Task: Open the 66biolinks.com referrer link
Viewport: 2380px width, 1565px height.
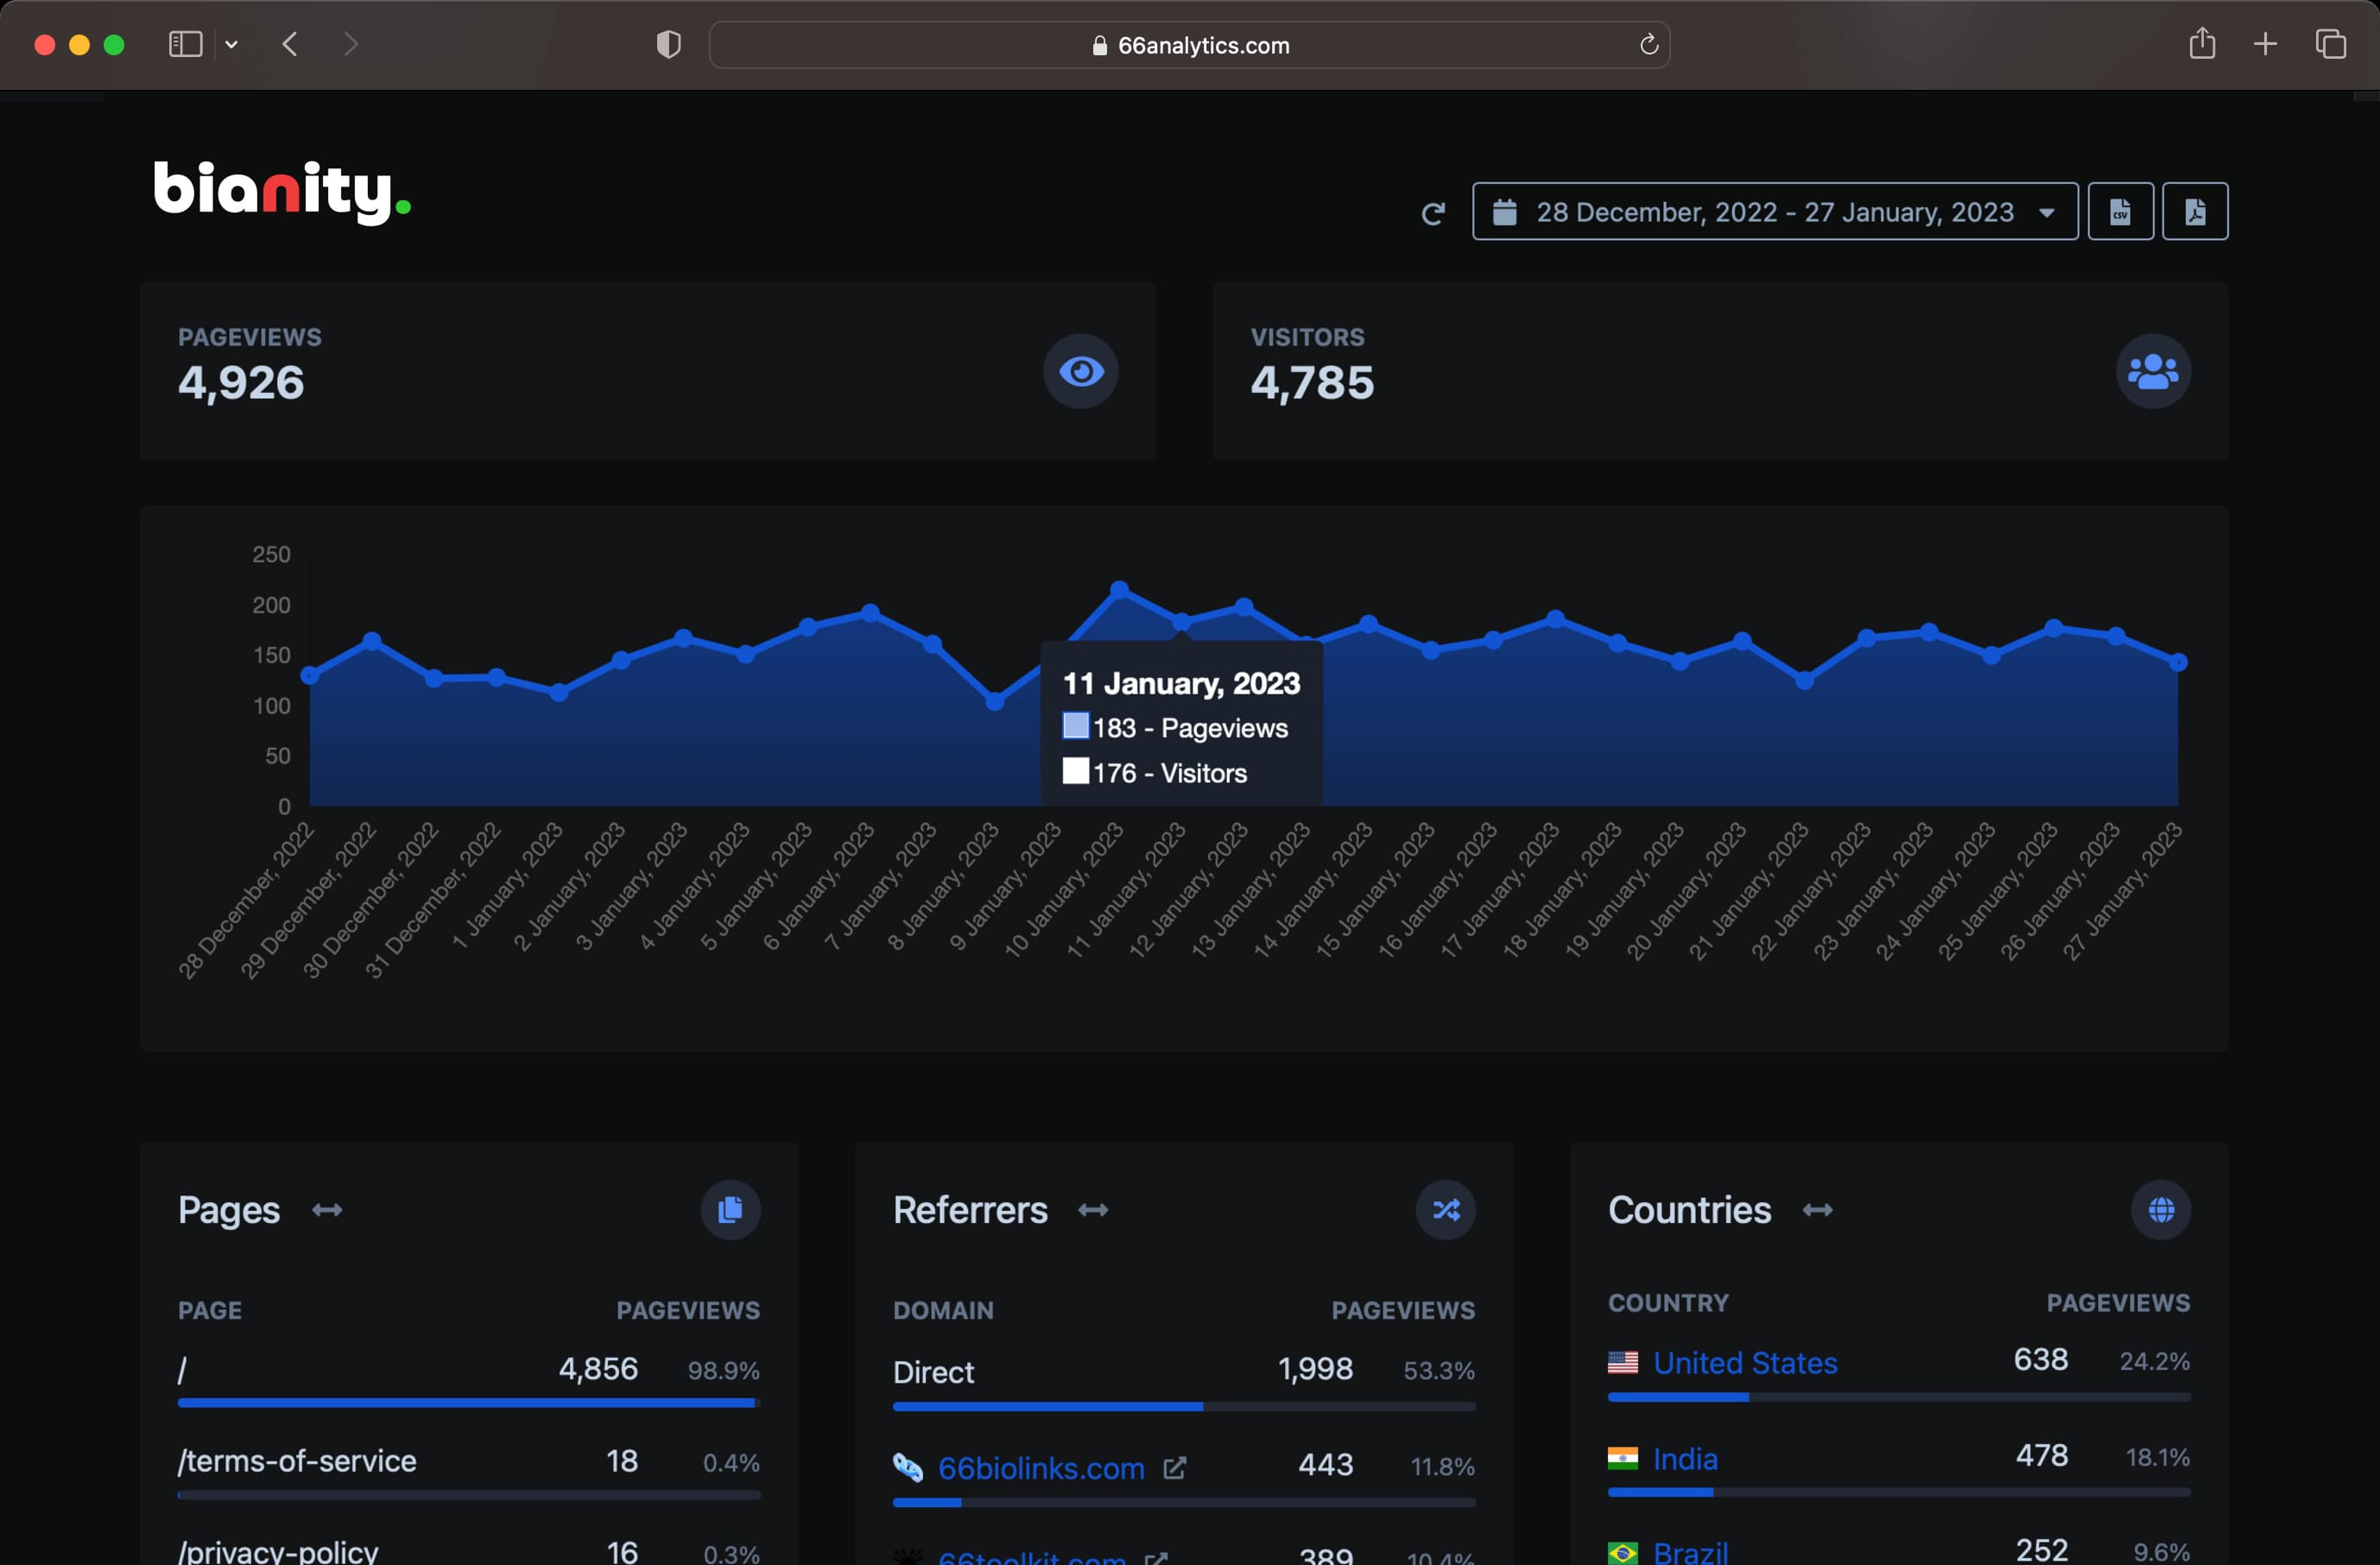Action: tap(1040, 1467)
